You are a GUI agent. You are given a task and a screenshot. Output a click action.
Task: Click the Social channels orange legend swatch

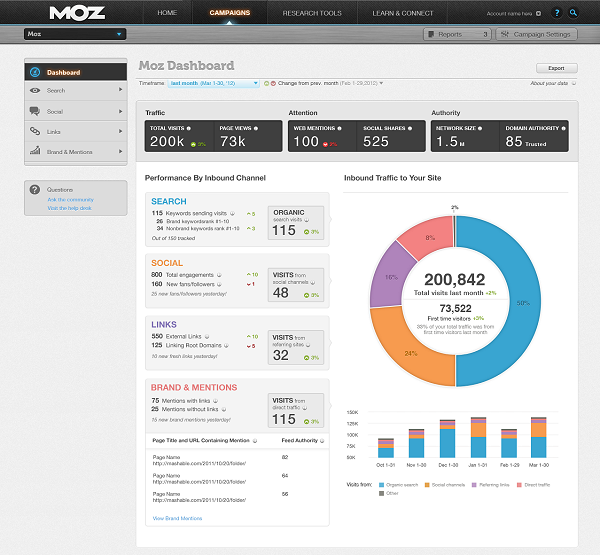click(x=427, y=485)
